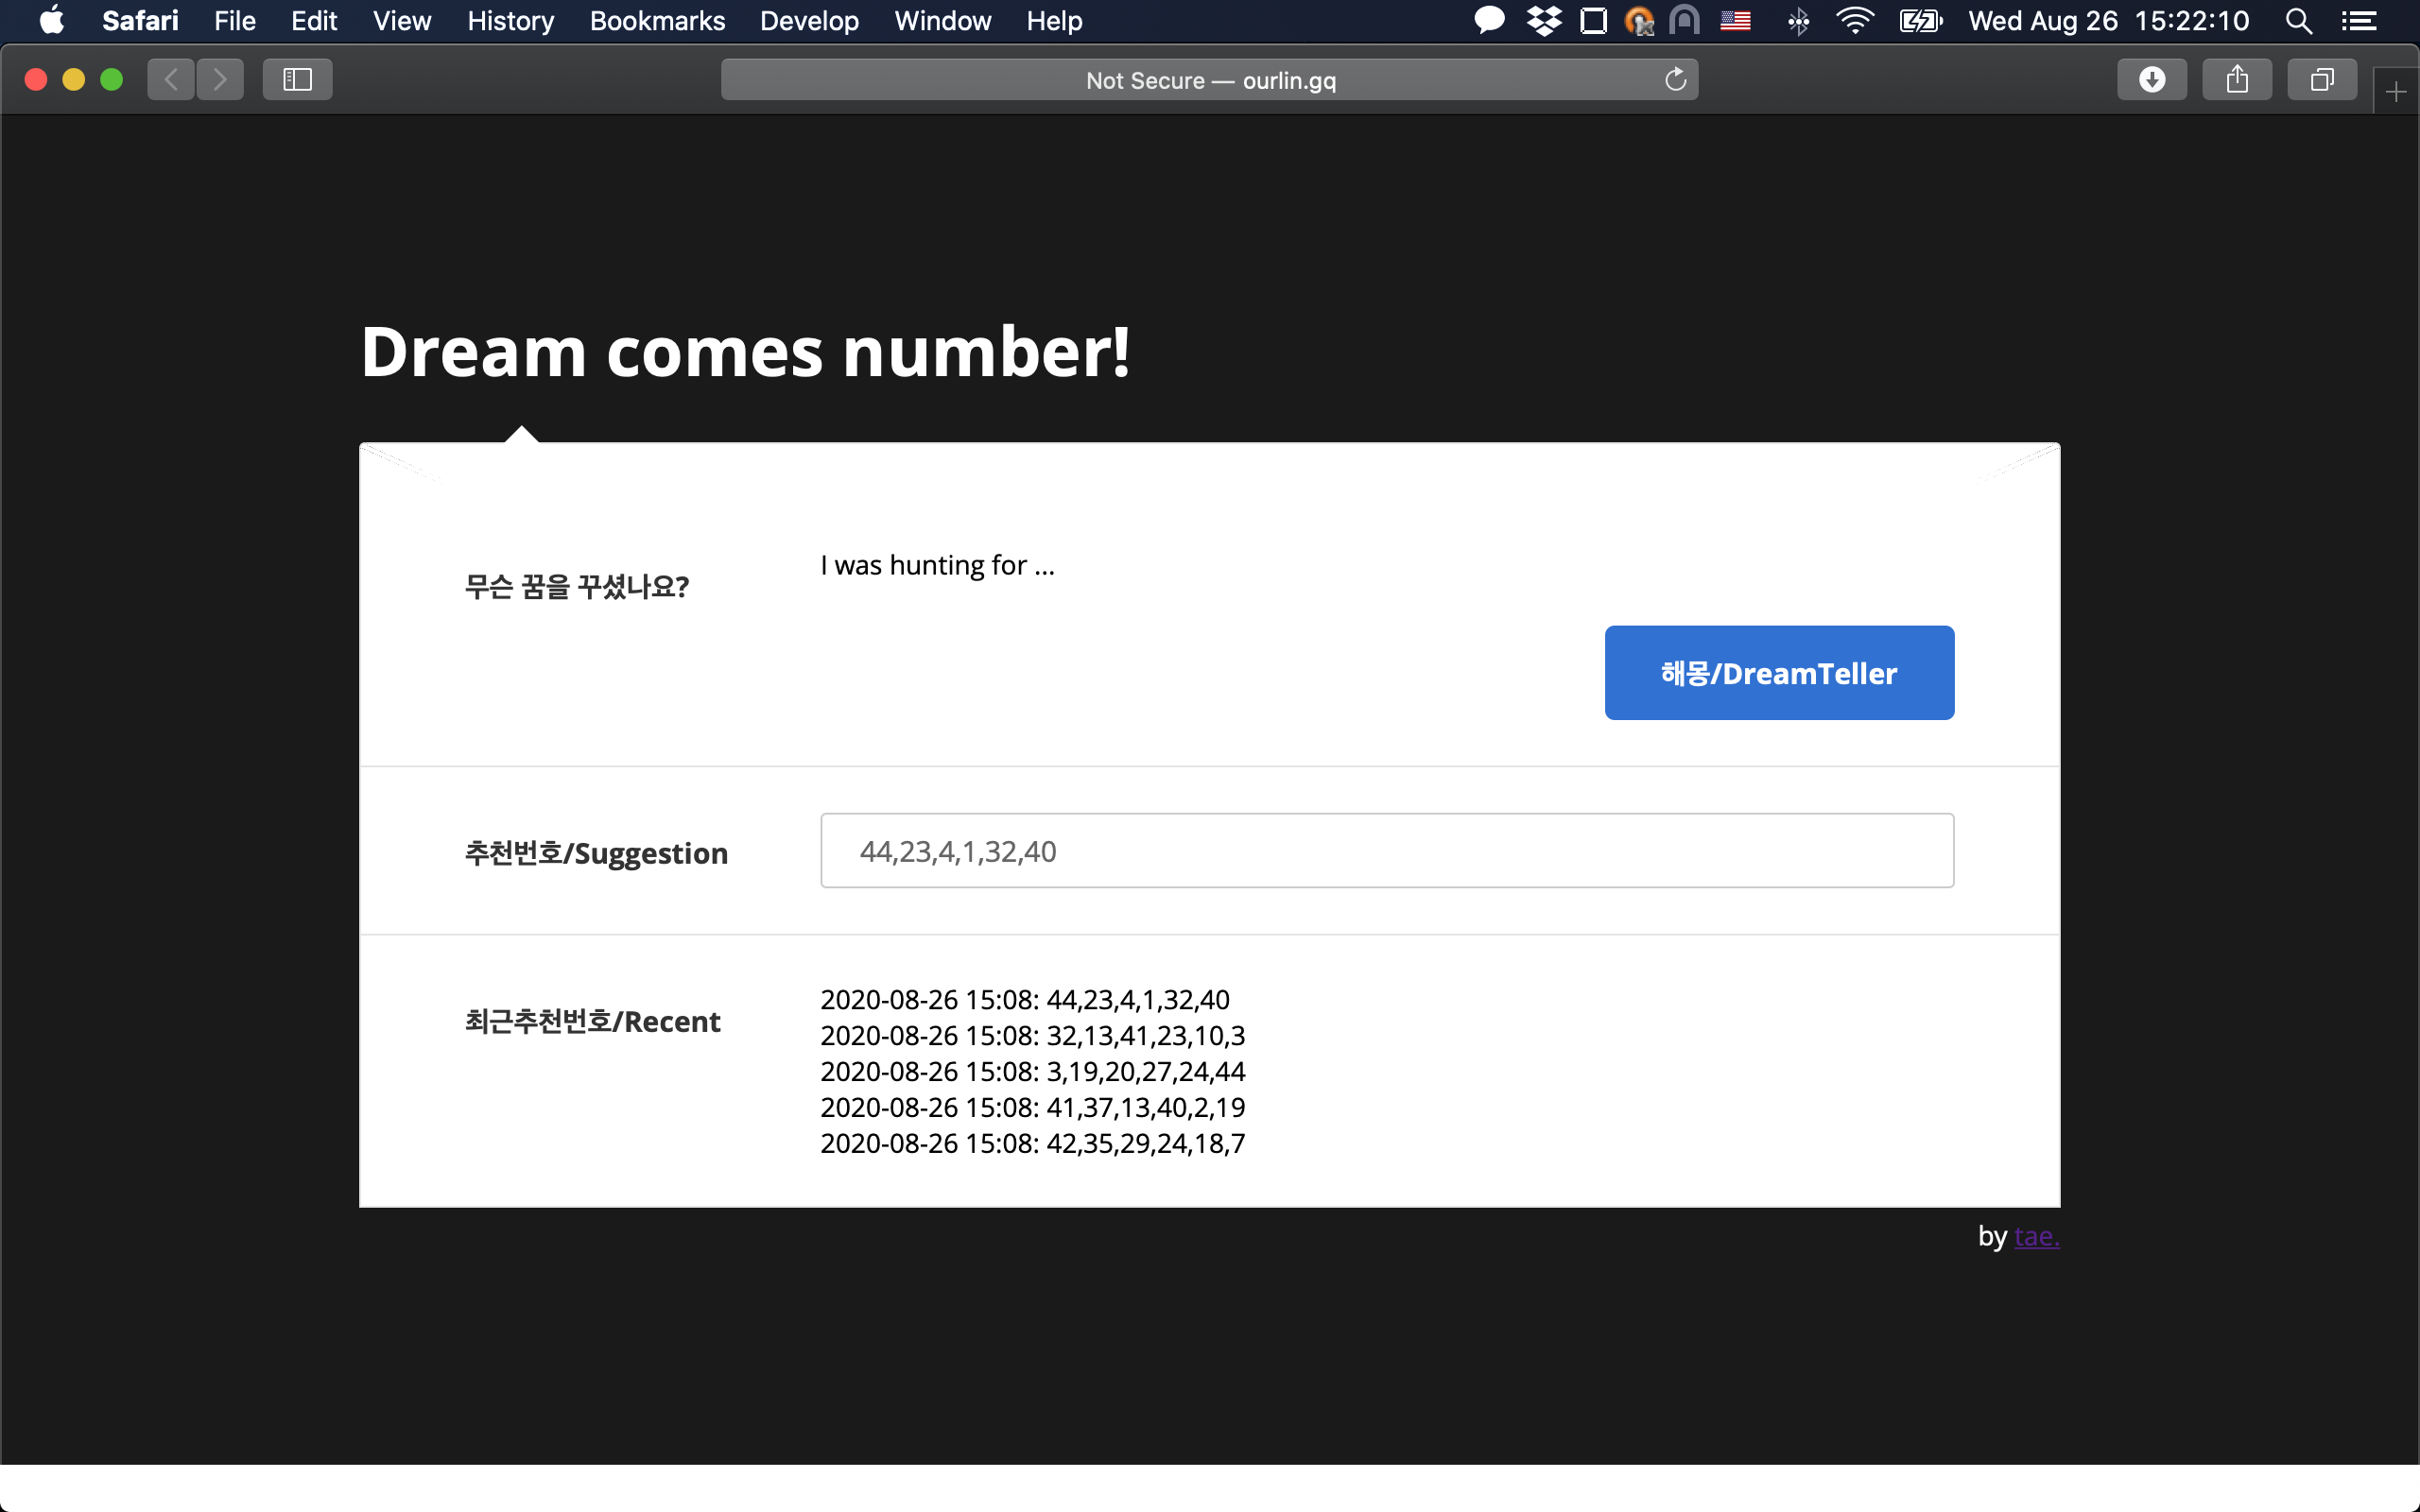Open the Develop menu
This screenshot has height=1512, width=2420.
809,21
